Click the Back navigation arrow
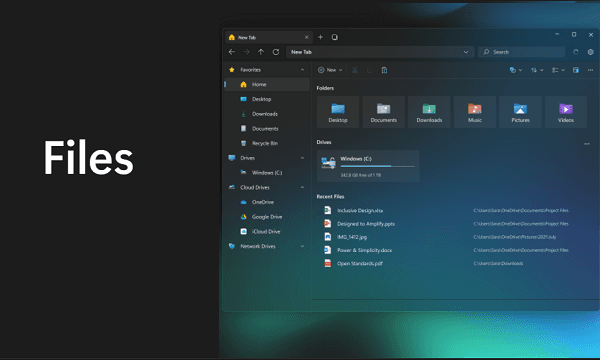Image resolution: width=600 pixels, height=360 pixels. coord(232,52)
